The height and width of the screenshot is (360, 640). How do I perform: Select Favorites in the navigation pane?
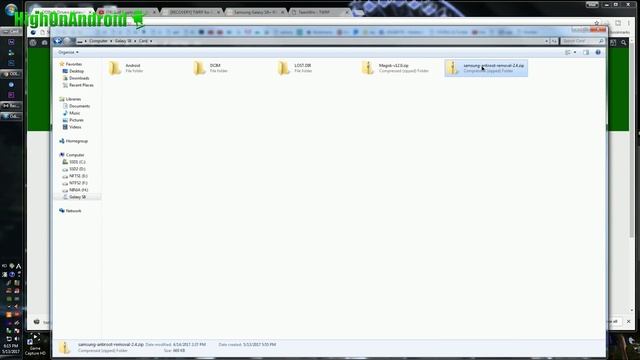tap(71, 64)
